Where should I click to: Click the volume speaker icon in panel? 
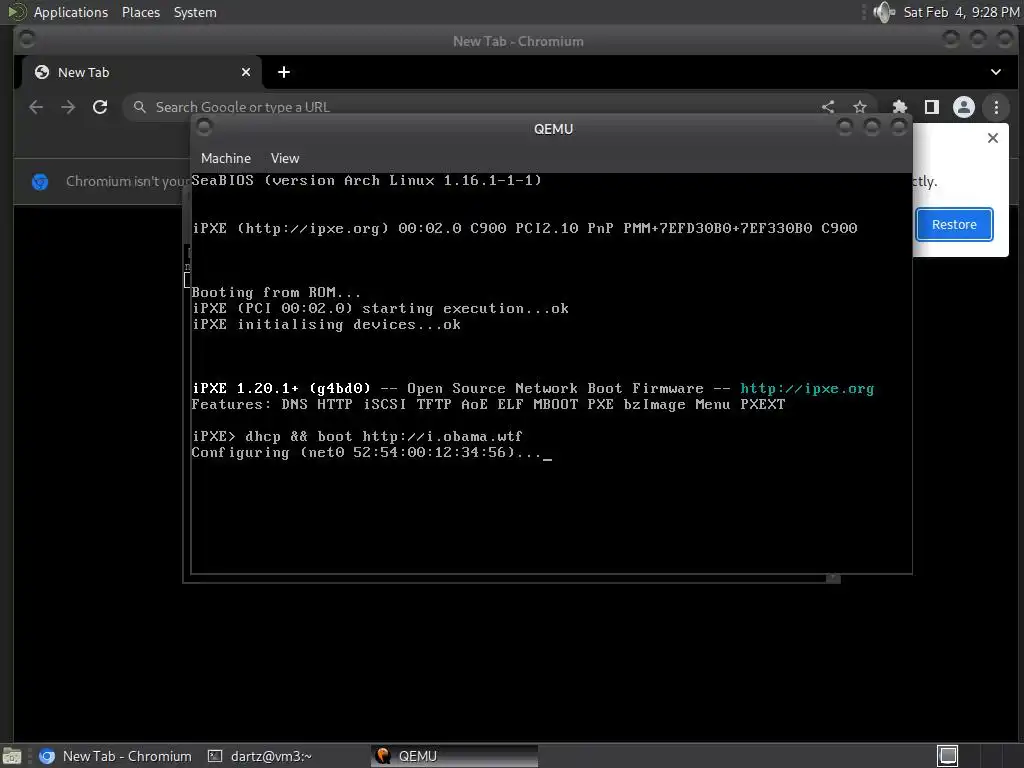(x=884, y=12)
